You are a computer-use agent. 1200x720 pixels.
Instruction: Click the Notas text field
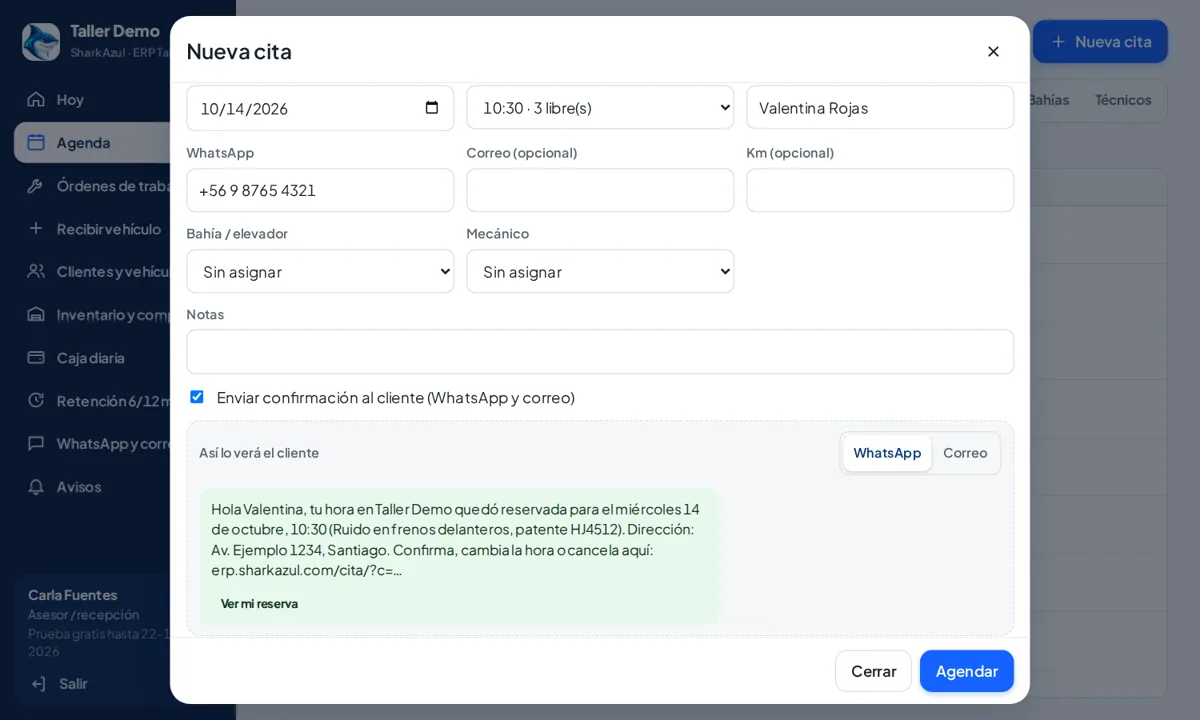[600, 352]
